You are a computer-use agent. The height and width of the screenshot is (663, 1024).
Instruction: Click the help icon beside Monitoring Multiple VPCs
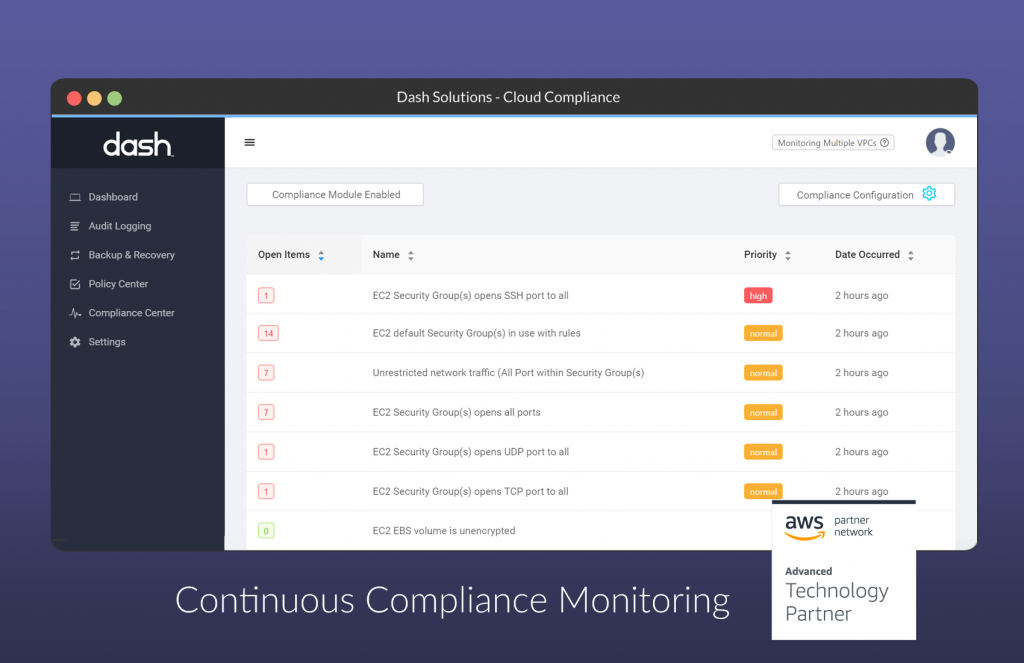click(x=884, y=143)
